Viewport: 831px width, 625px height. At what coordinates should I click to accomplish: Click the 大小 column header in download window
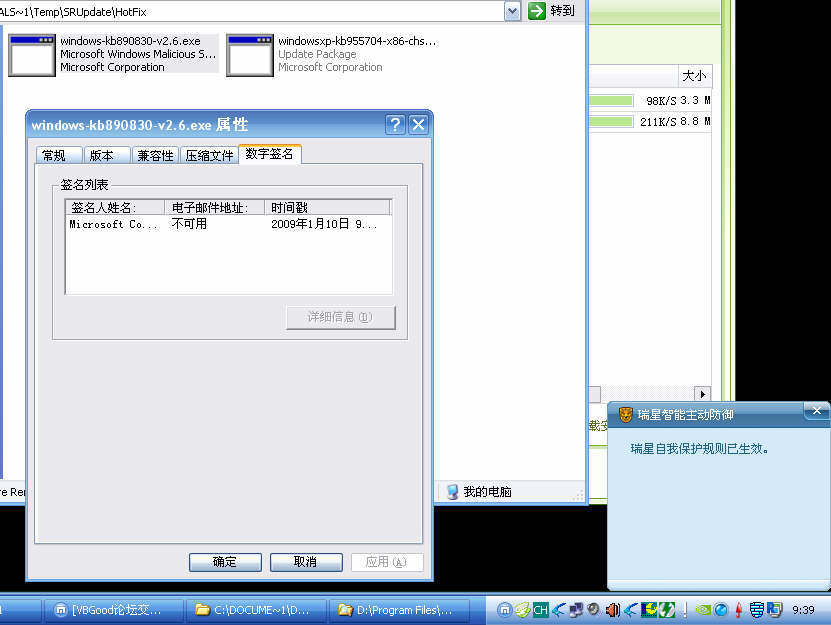(x=694, y=76)
